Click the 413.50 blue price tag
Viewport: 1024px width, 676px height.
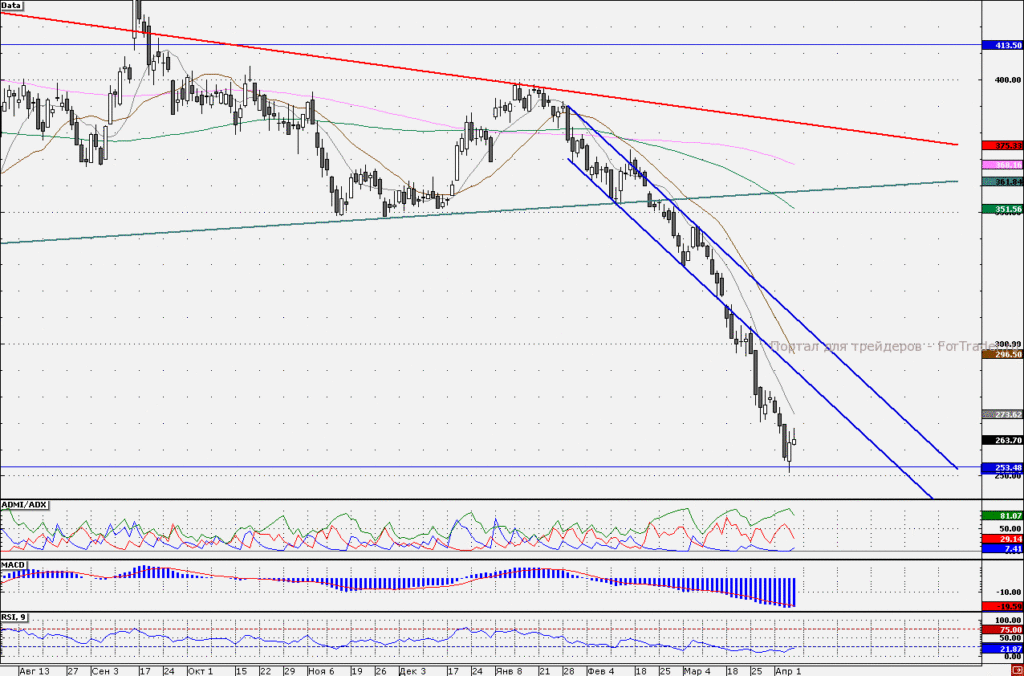click(1002, 45)
